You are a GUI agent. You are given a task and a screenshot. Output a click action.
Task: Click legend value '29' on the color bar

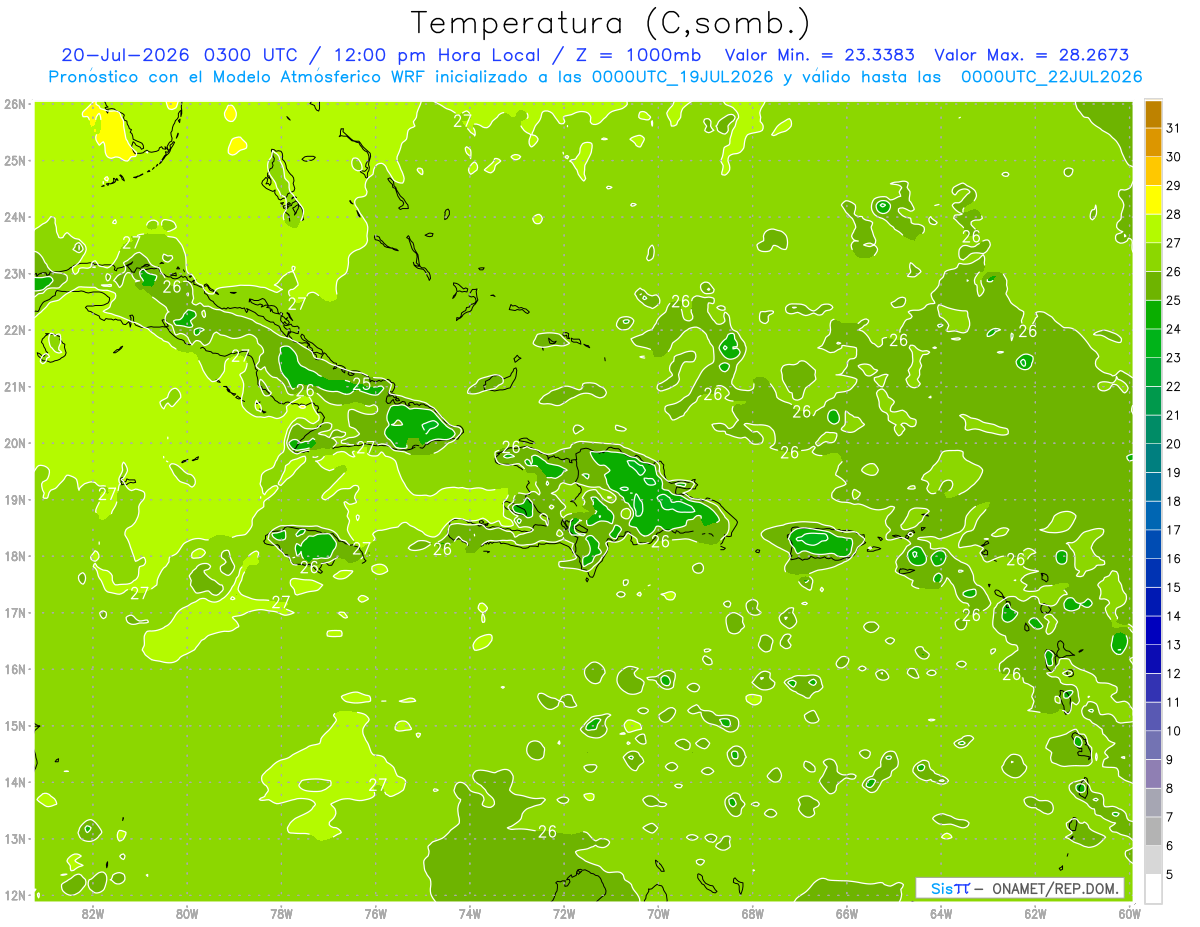coord(1173,185)
